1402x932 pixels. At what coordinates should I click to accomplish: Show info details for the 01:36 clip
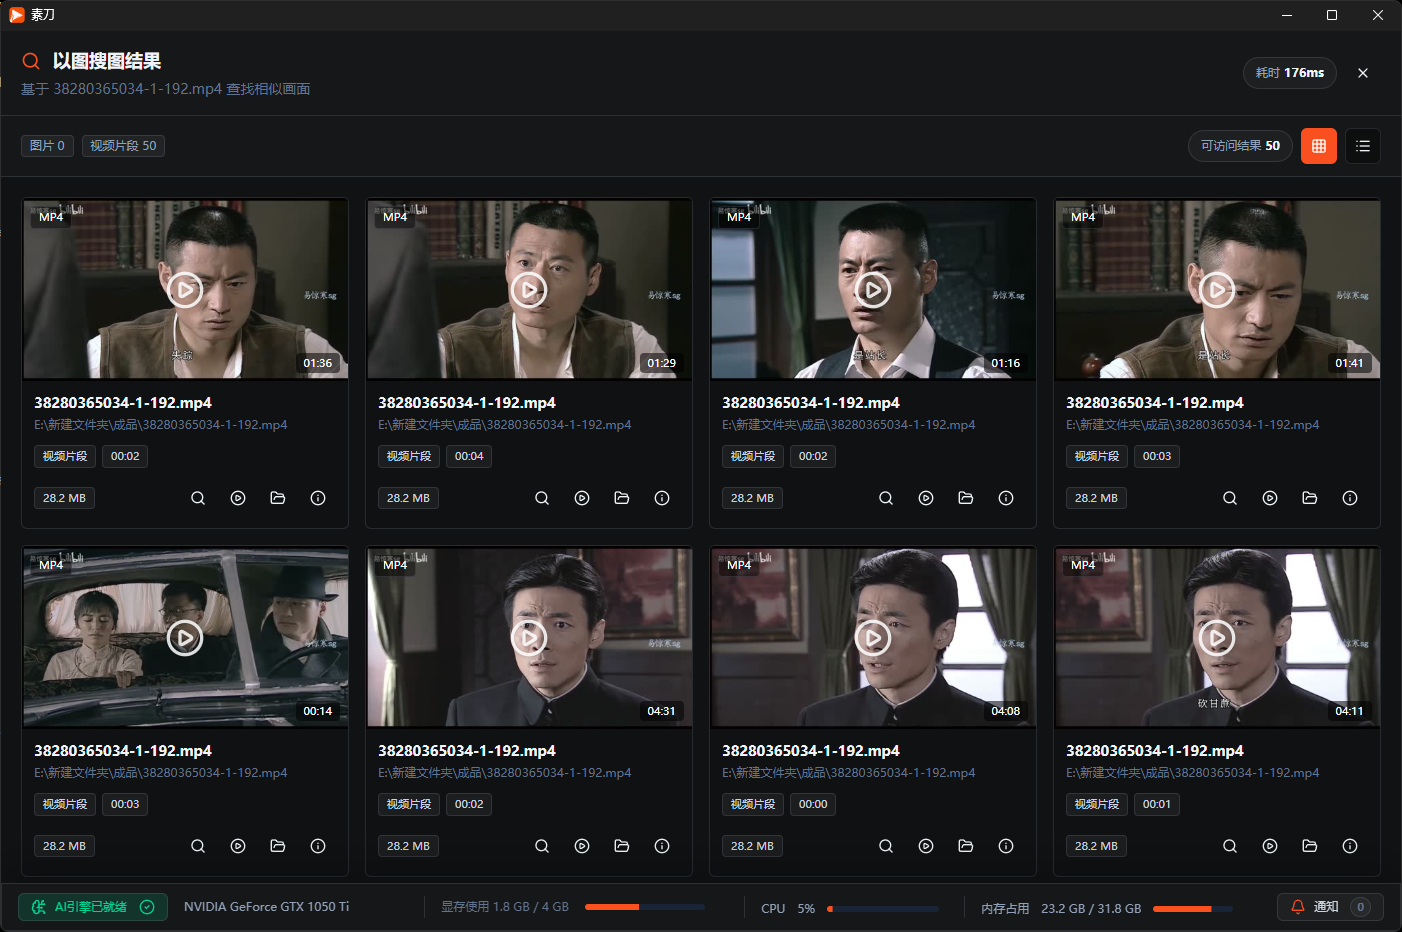click(x=318, y=498)
